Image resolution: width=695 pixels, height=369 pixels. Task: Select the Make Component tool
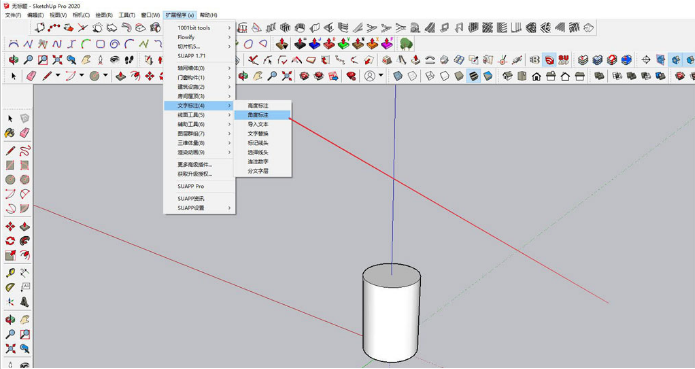[x=25, y=119]
